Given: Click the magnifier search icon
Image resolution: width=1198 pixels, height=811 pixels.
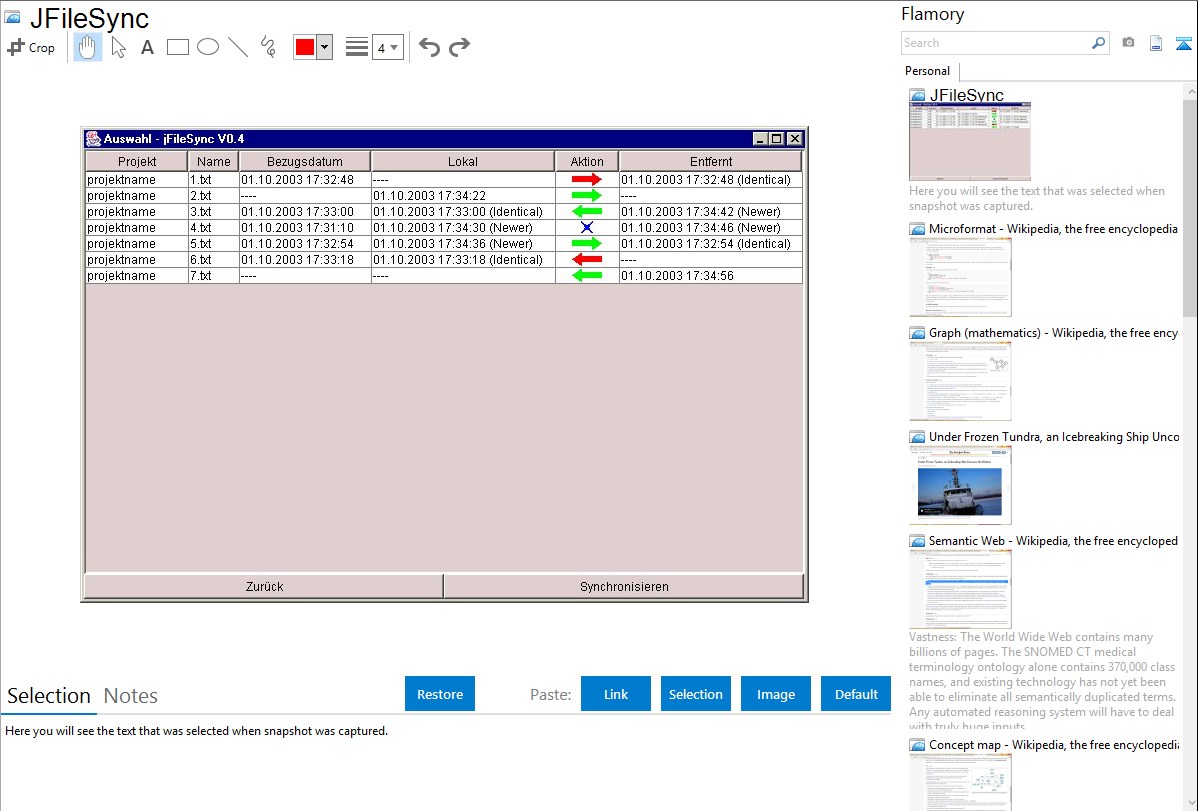Looking at the screenshot, I should click(x=1098, y=43).
